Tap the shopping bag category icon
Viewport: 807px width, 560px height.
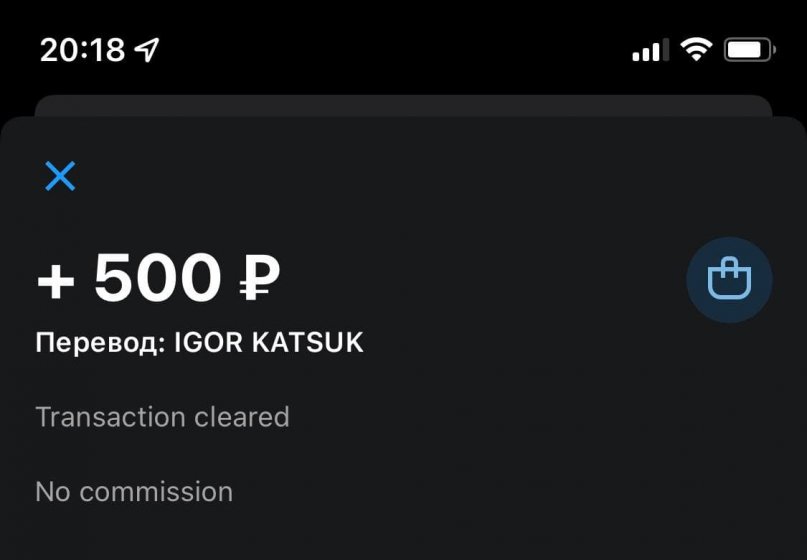click(729, 280)
